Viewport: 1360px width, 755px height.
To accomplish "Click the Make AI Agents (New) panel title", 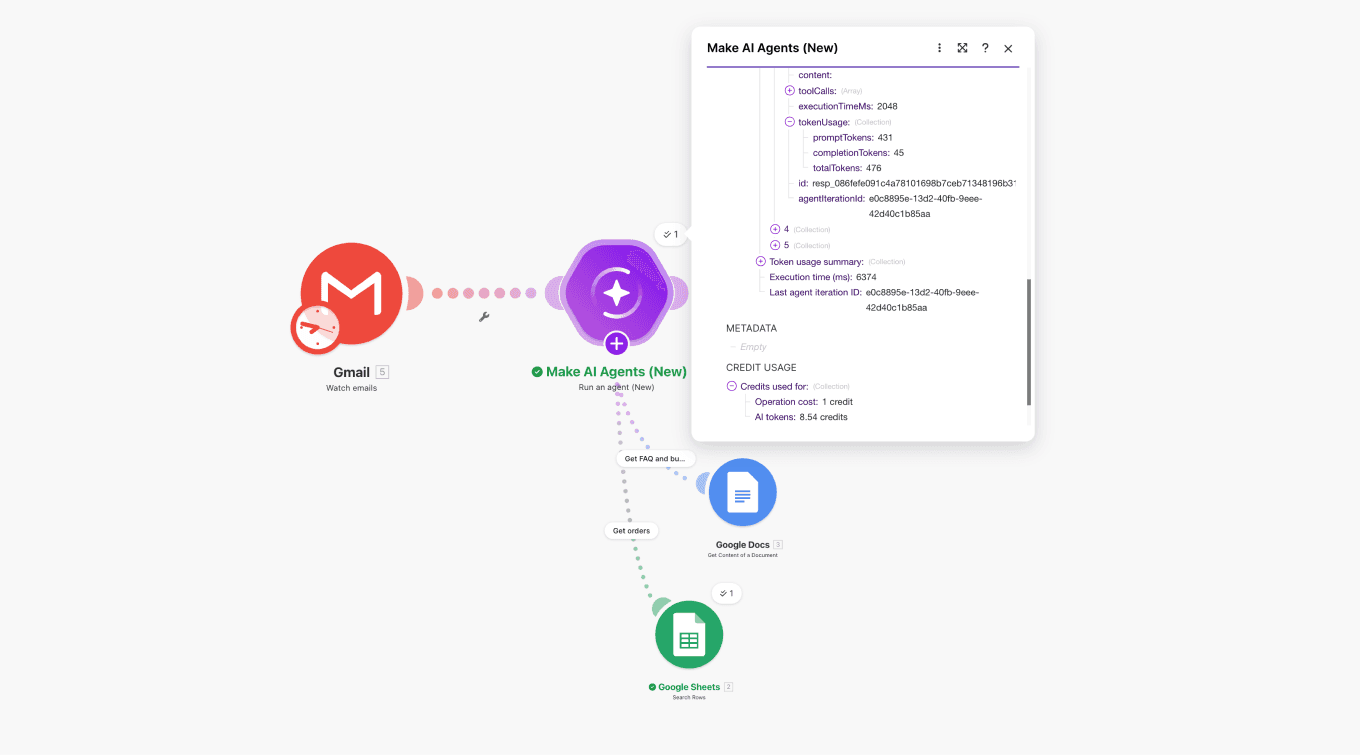I will [x=771, y=47].
